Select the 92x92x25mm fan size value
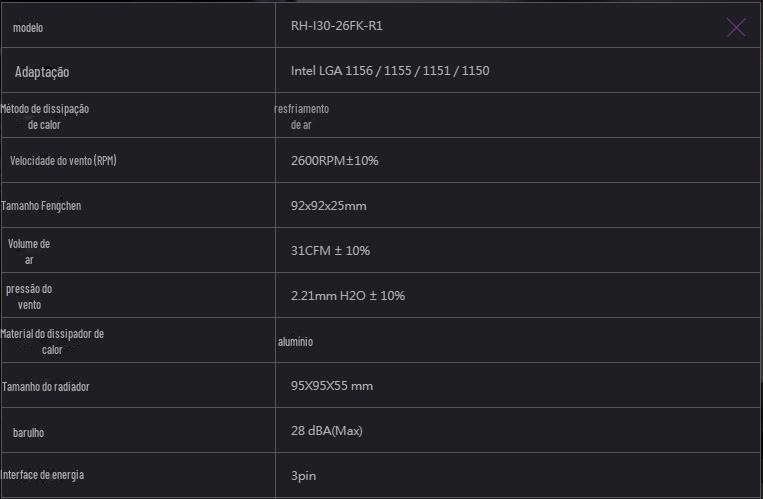 [328, 206]
